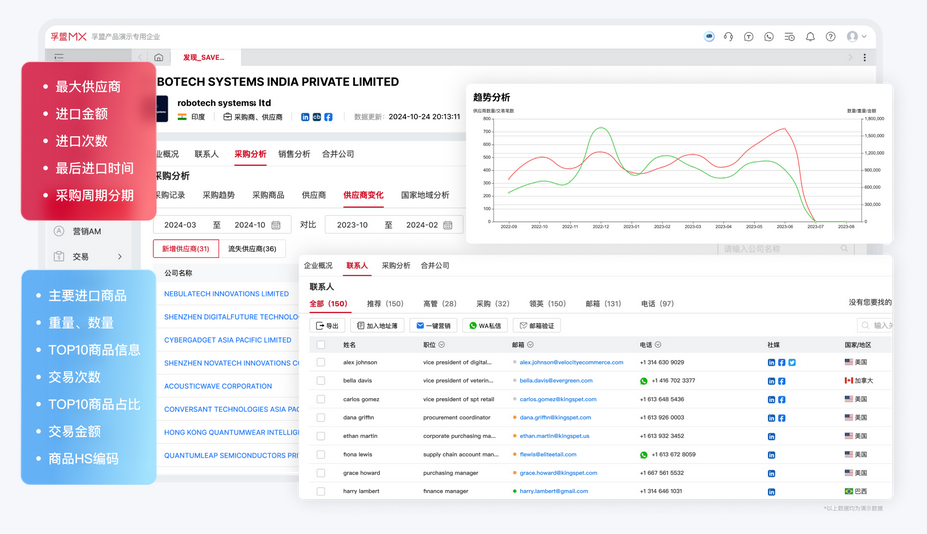
Task: Open the 职位 column filter dropdown
Action: click(442, 345)
